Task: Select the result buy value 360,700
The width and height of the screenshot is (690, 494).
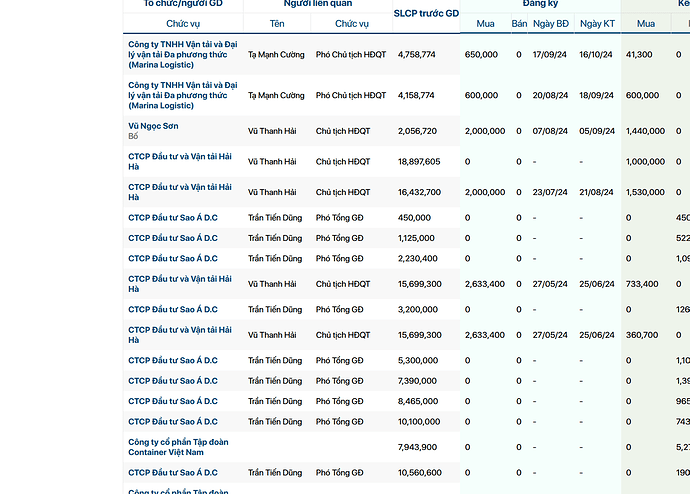Action: pyautogui.click(x=642, y=335)
